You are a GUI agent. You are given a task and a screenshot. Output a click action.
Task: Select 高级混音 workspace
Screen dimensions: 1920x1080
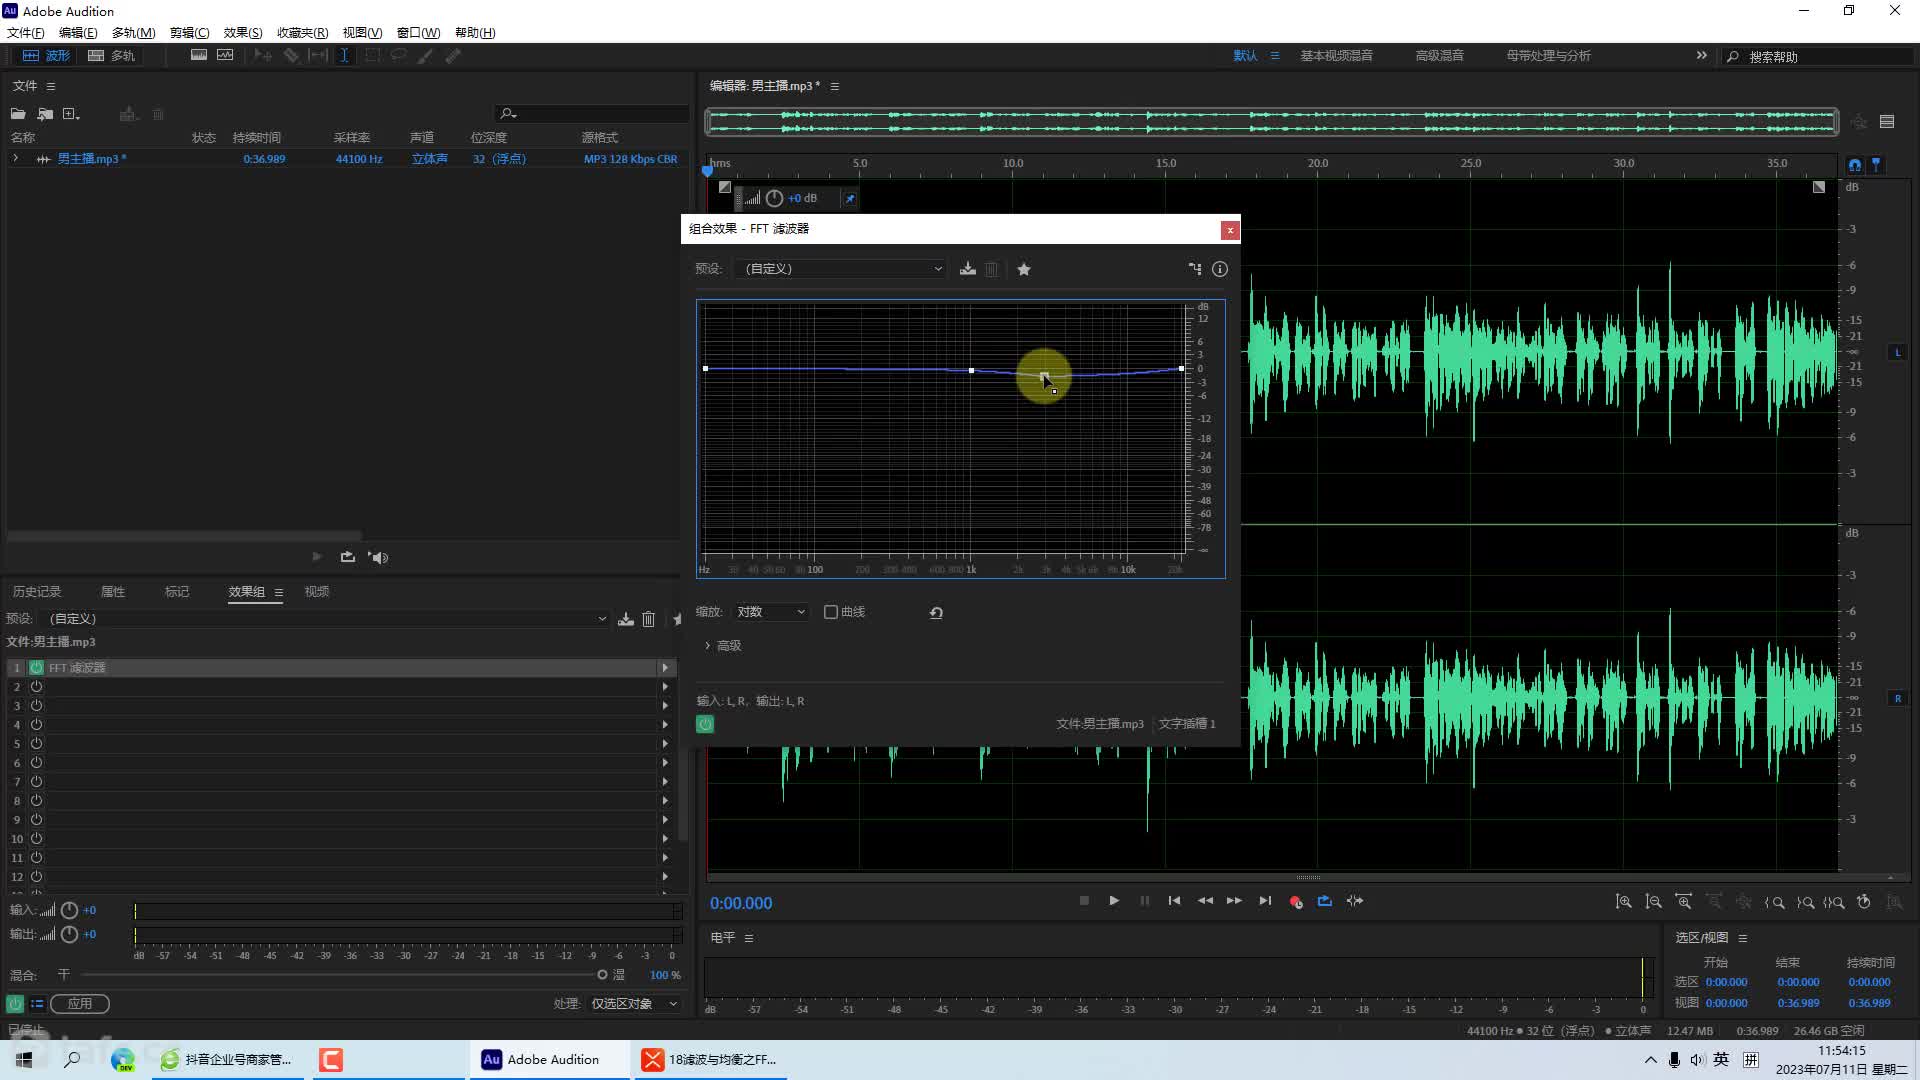(x=1439, y=56)
